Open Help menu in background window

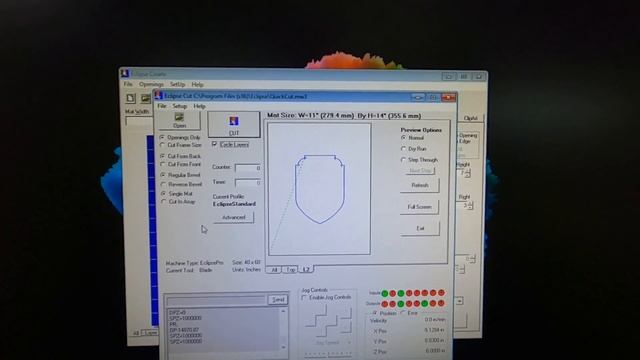click(x=198, y=84)
